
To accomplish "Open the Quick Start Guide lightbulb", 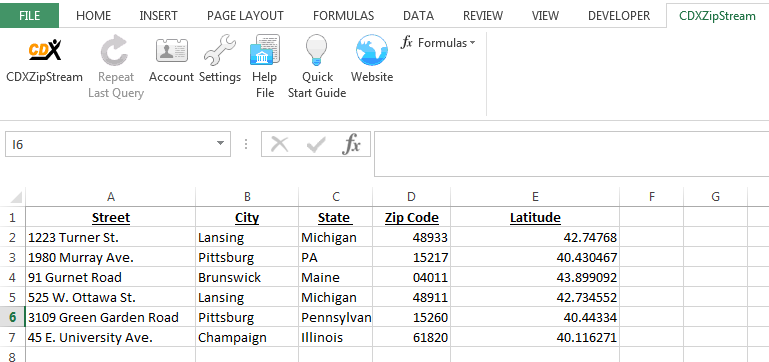I will click(x=316, y=50).
